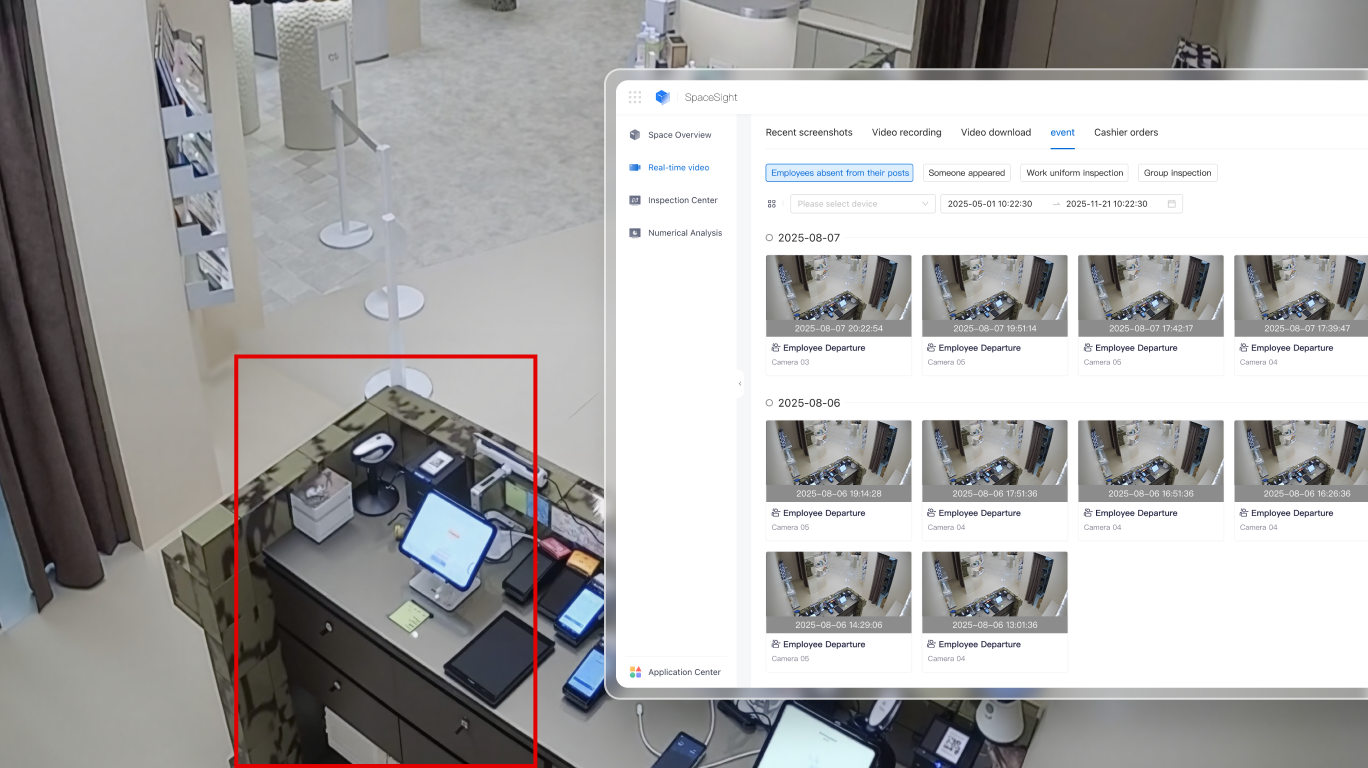The image size is (1368, 768).
Task: Select the Real-time video camera icon
Action: pyautogui.click(x=635, y=168)
